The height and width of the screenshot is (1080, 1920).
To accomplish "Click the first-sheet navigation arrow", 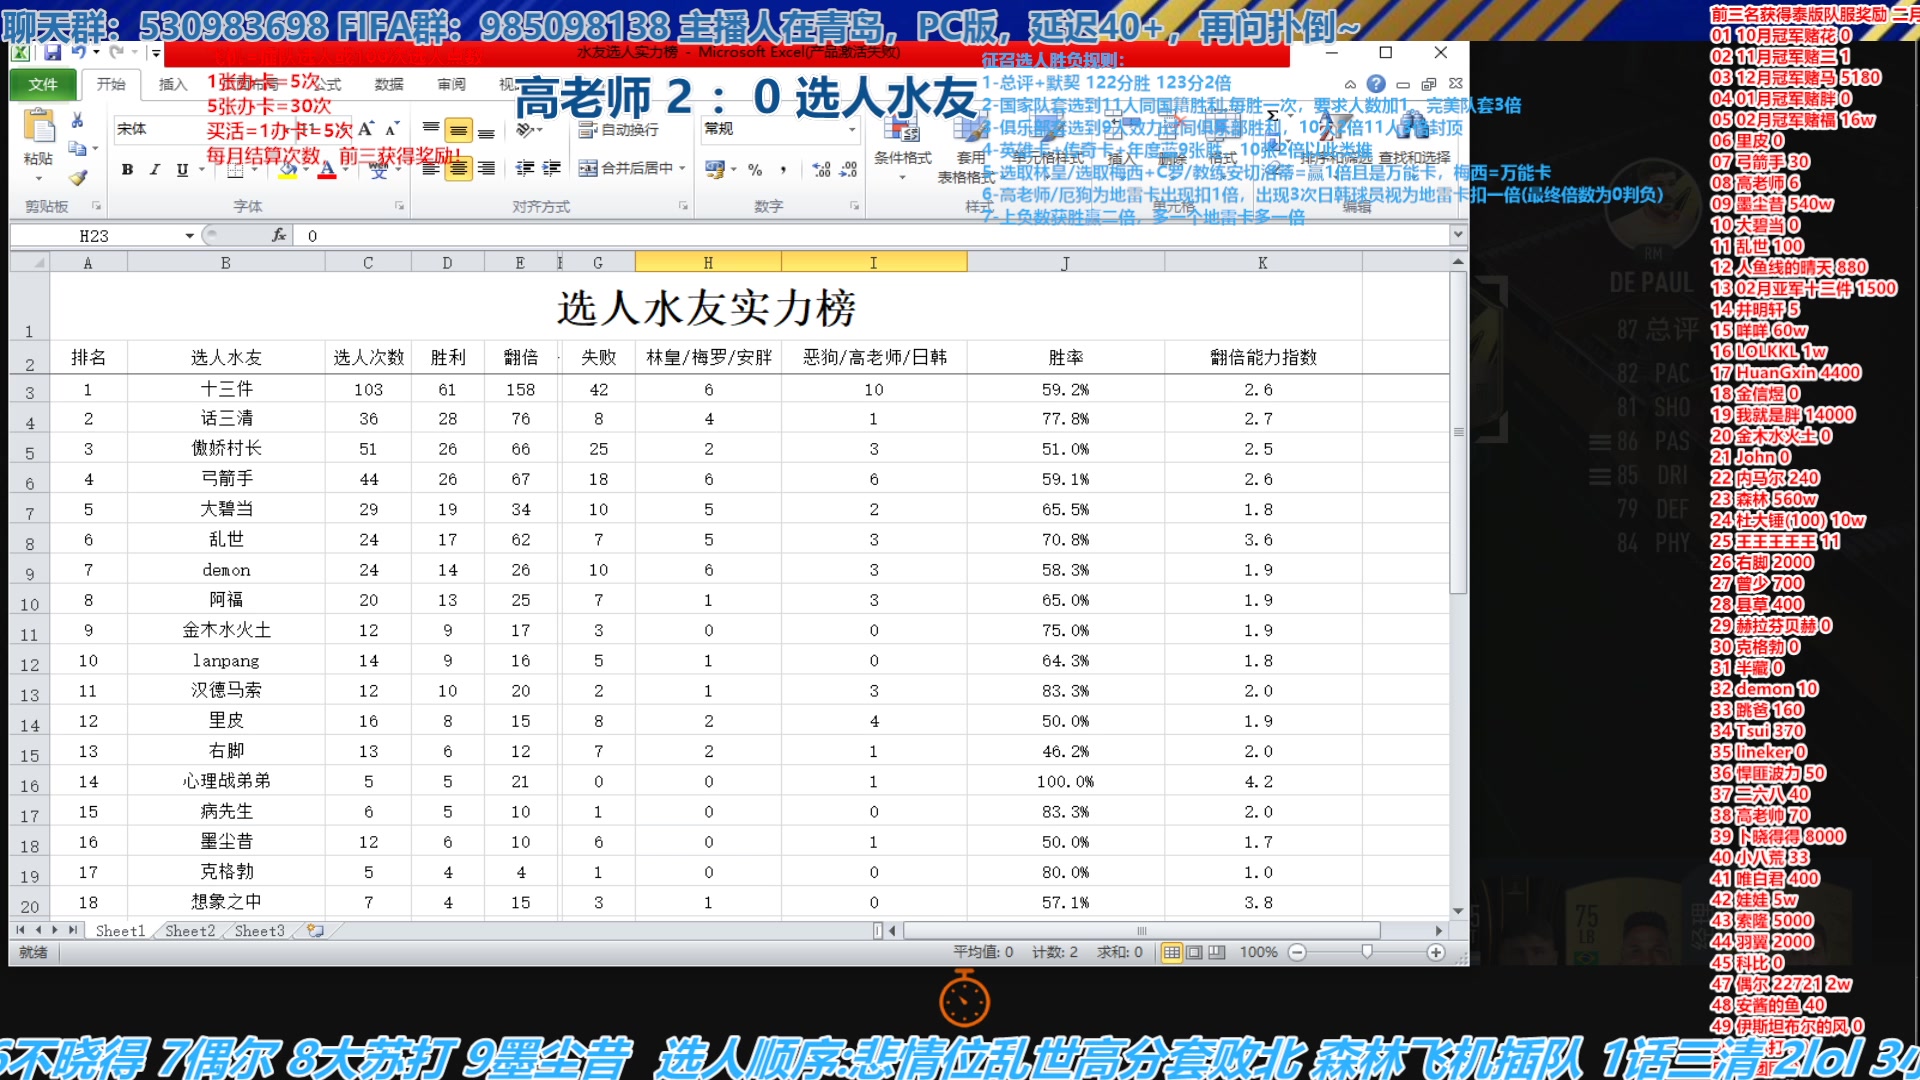I will click(x=20, y=930).
